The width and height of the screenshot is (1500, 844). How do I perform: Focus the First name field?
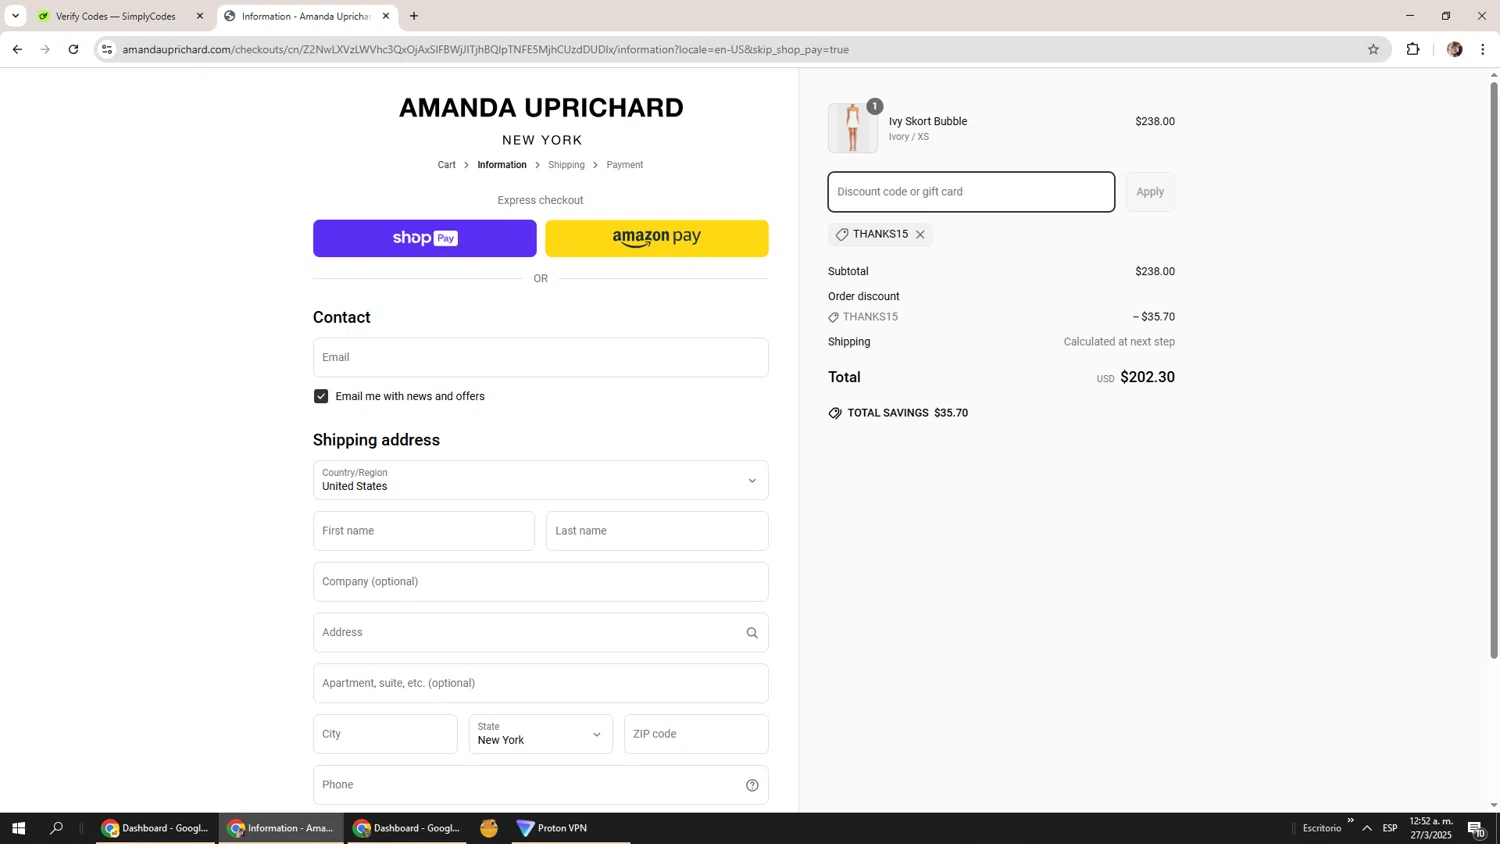[424, 532]
